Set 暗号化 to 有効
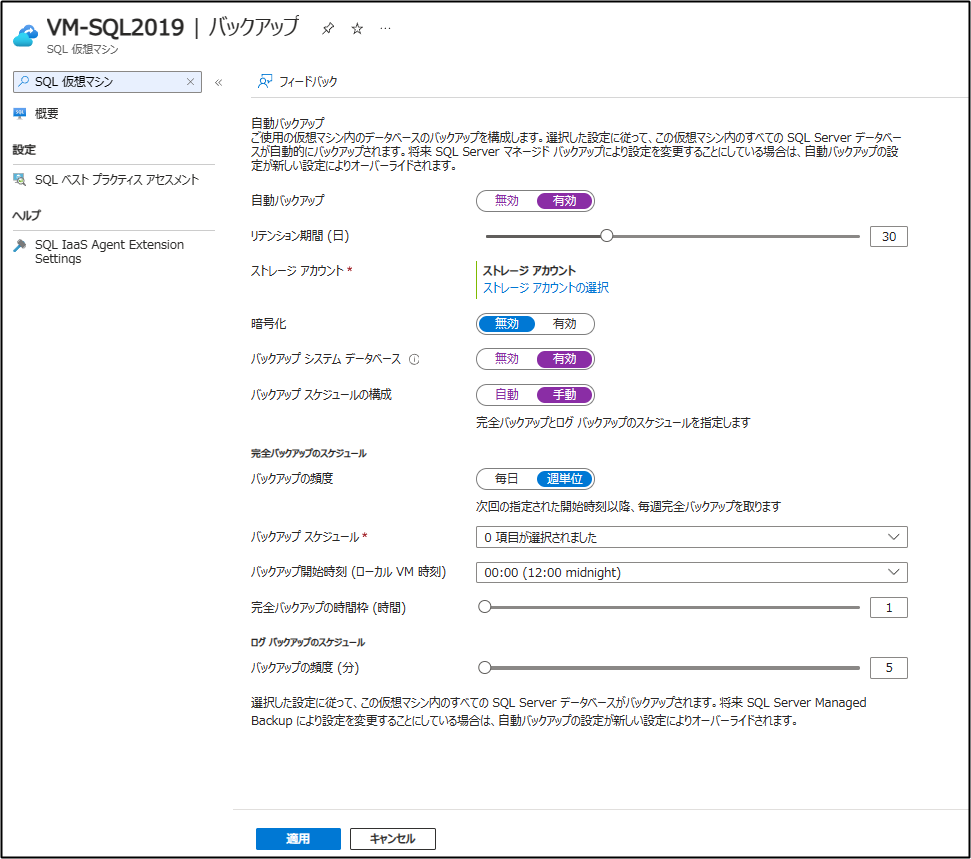Viewport: 971px width, 859px height. [x=564, y=324]
